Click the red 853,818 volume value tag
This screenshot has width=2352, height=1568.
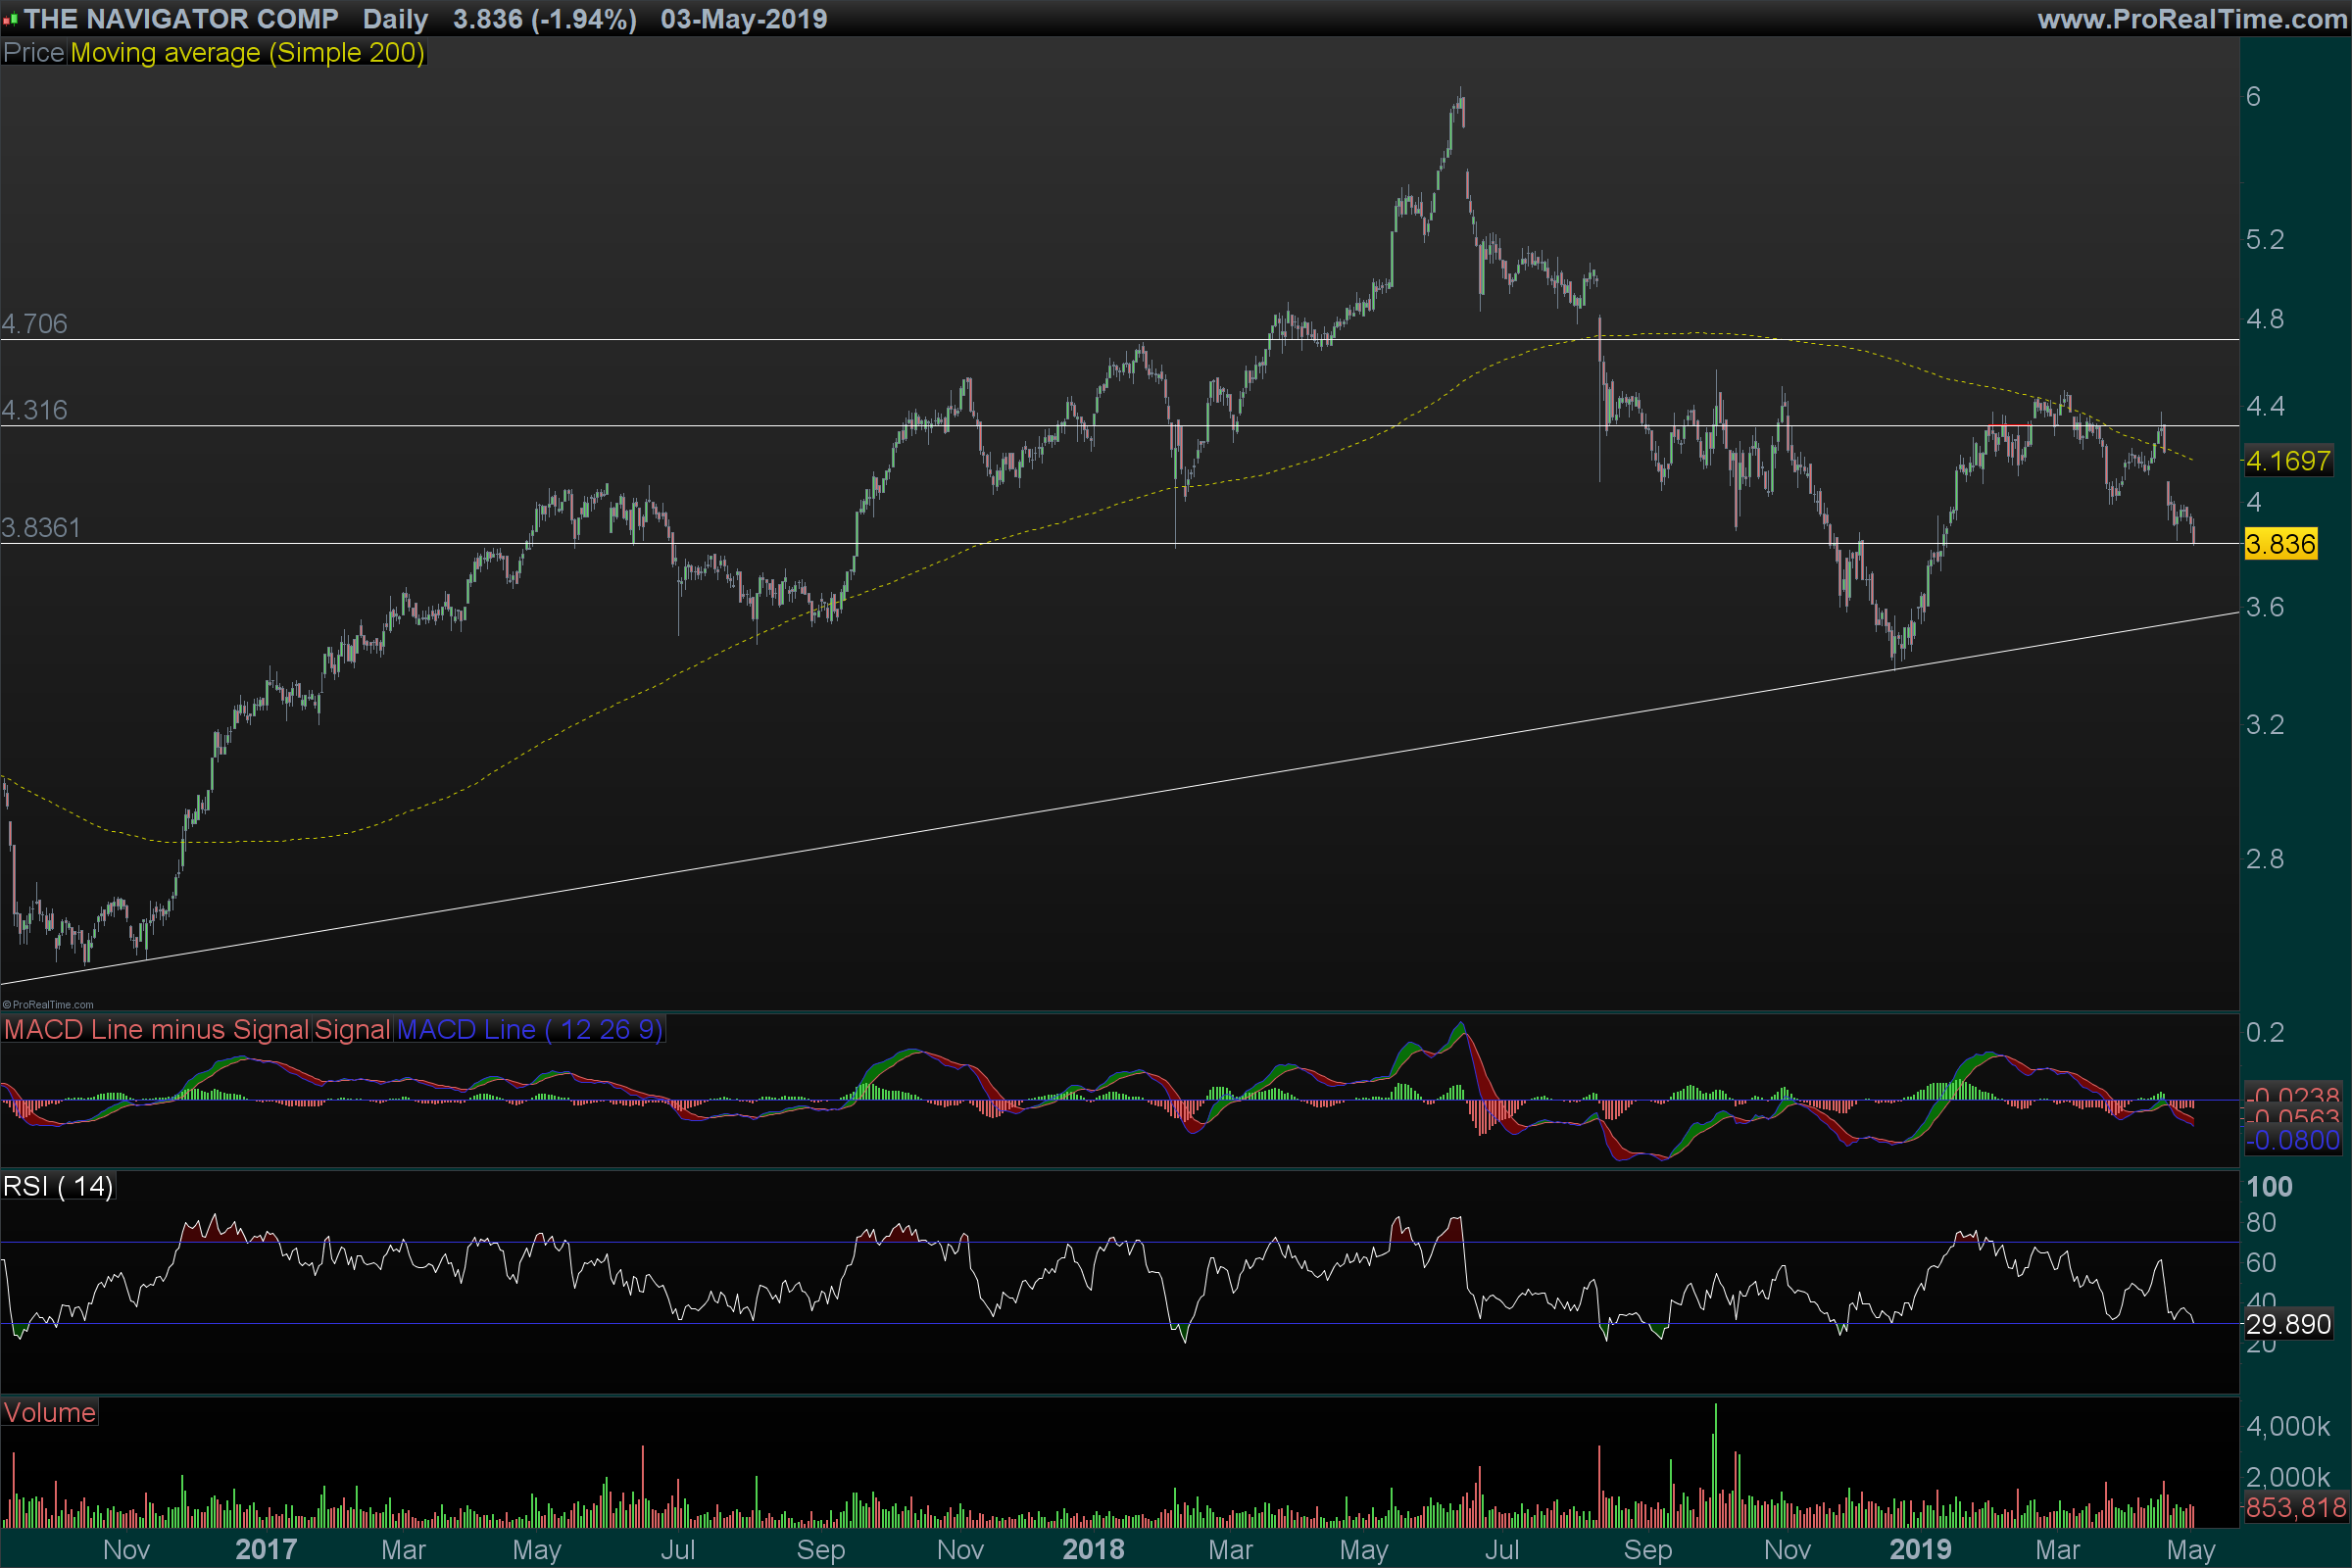(2295, 1508)
